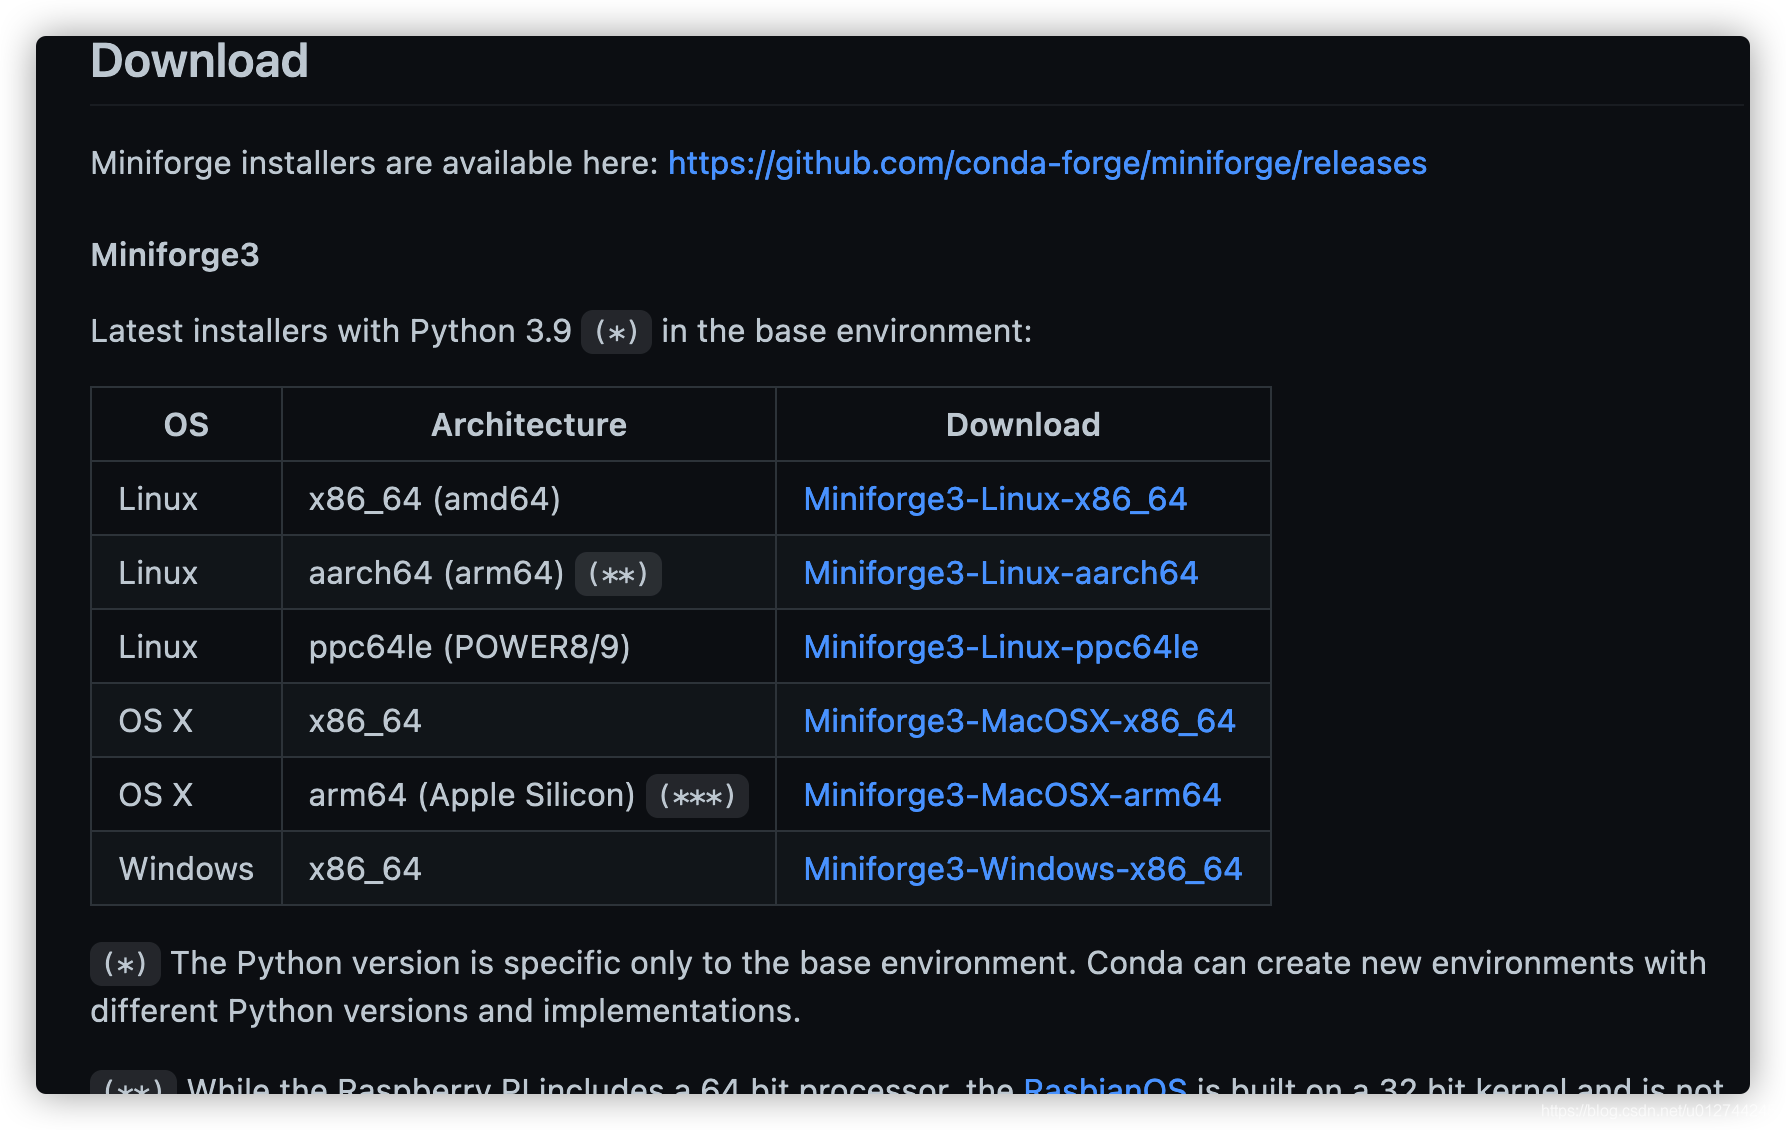Click the Architecture column header
This screenshot has width=1786, height=1130.
pos(528,424)
